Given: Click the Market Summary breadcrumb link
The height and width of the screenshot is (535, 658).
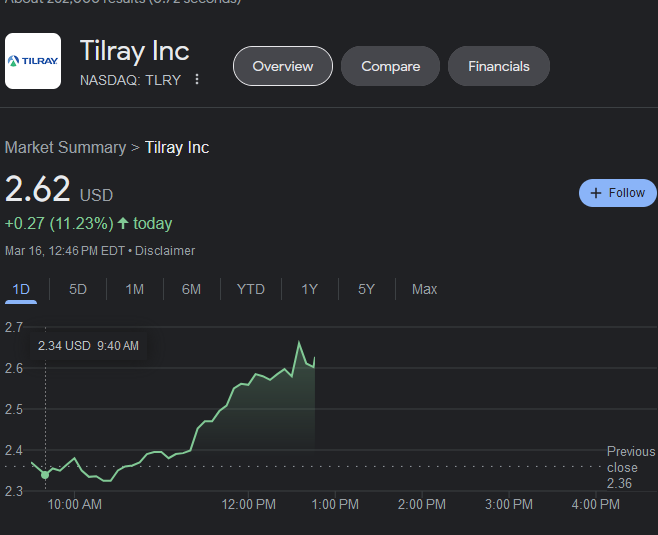Looking at the screenshot, I should 65,148.
